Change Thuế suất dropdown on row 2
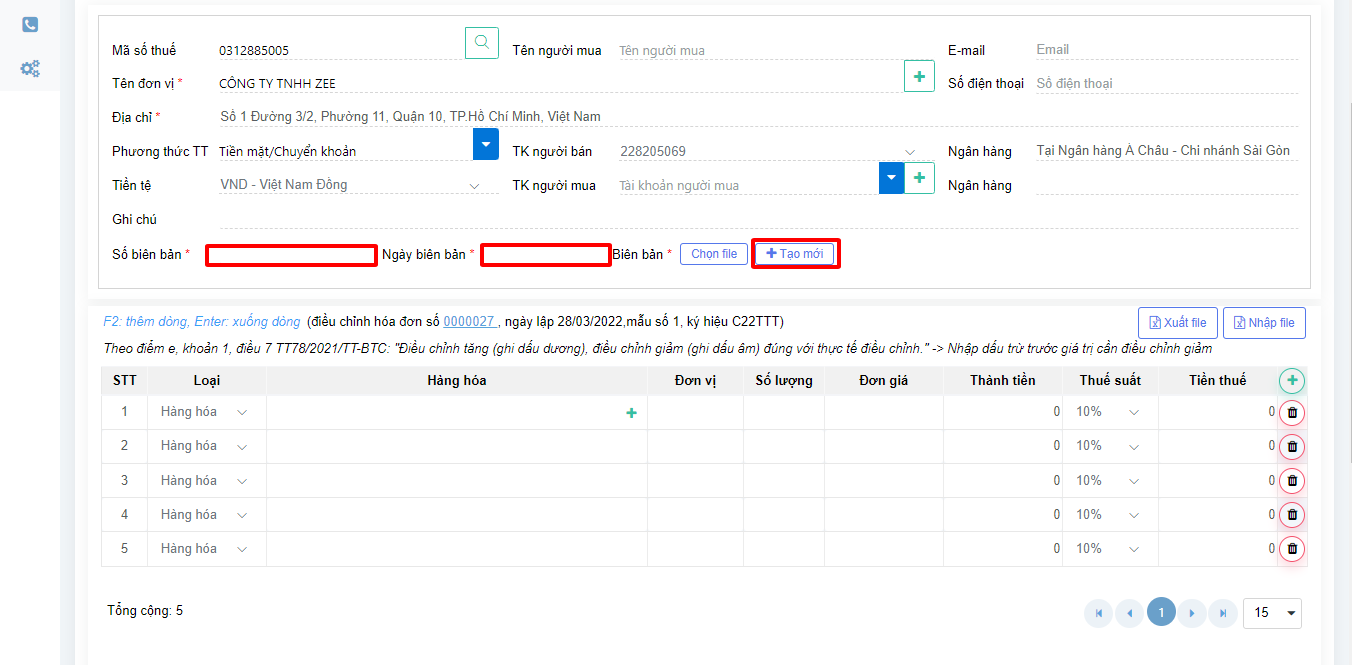The width and height of the screenshot is (1352, 665). (1133, 446)
